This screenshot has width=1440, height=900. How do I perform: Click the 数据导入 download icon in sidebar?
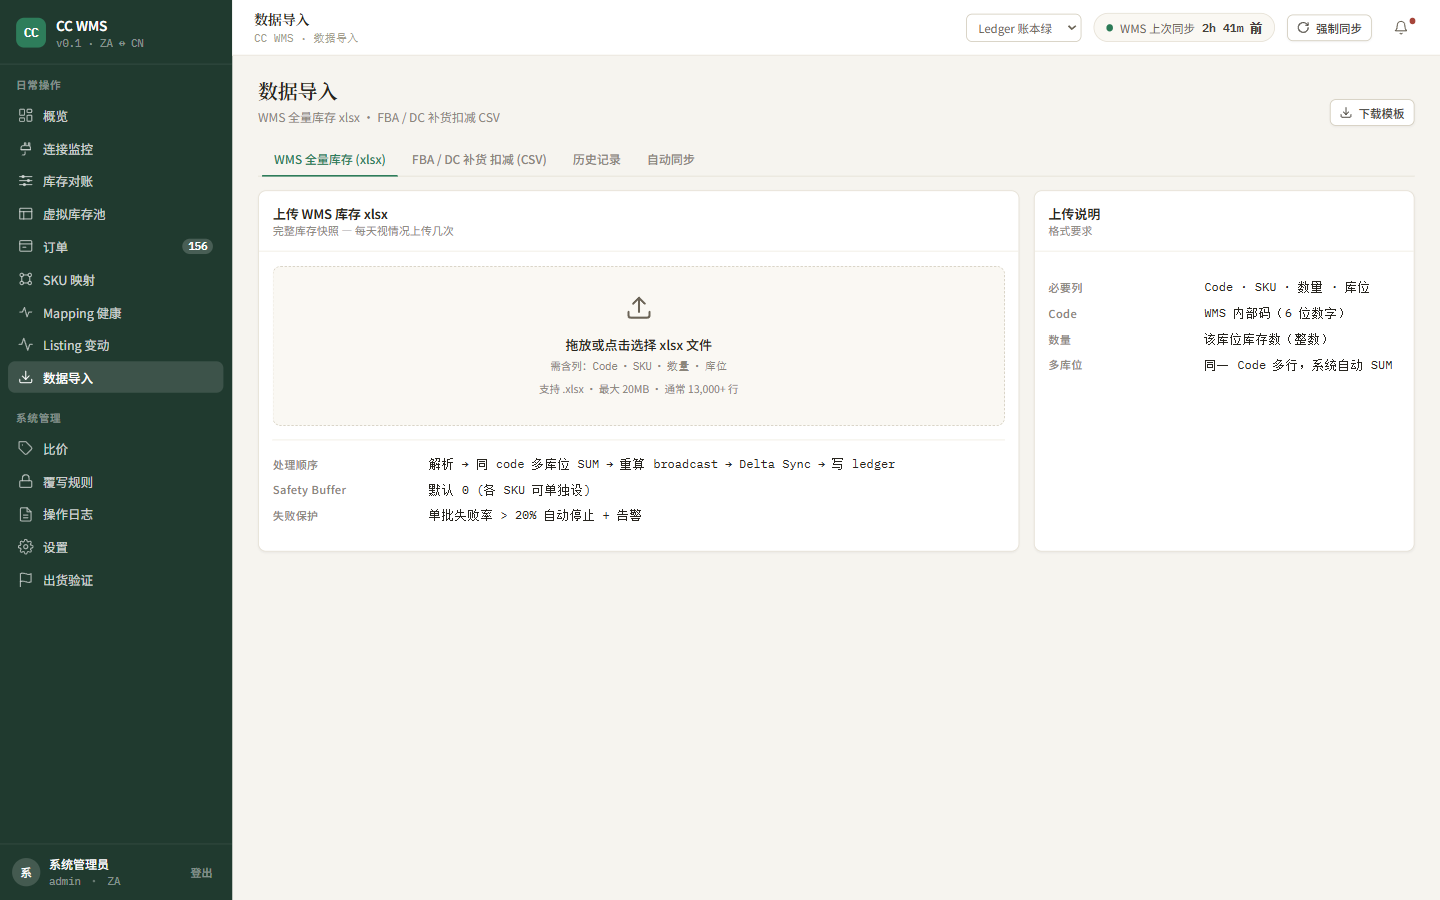point(26,378)
